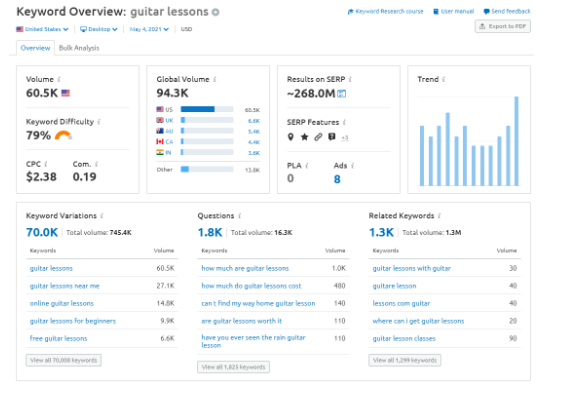Click the 745.4K total volume value
Screen dimensions: 562x398
[120, 233]
